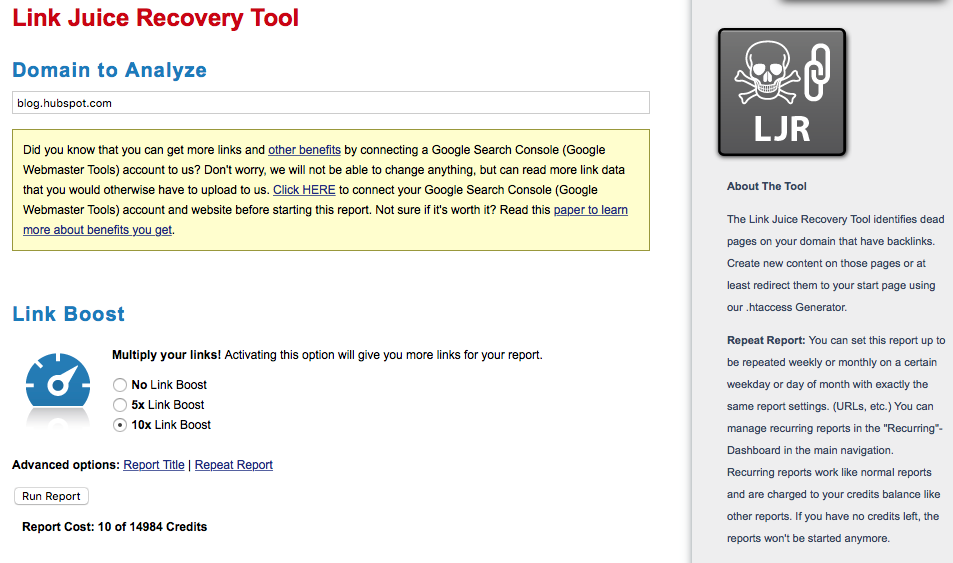
Task: Click the 'Advanced options:' label
Action: coord(66,465)
